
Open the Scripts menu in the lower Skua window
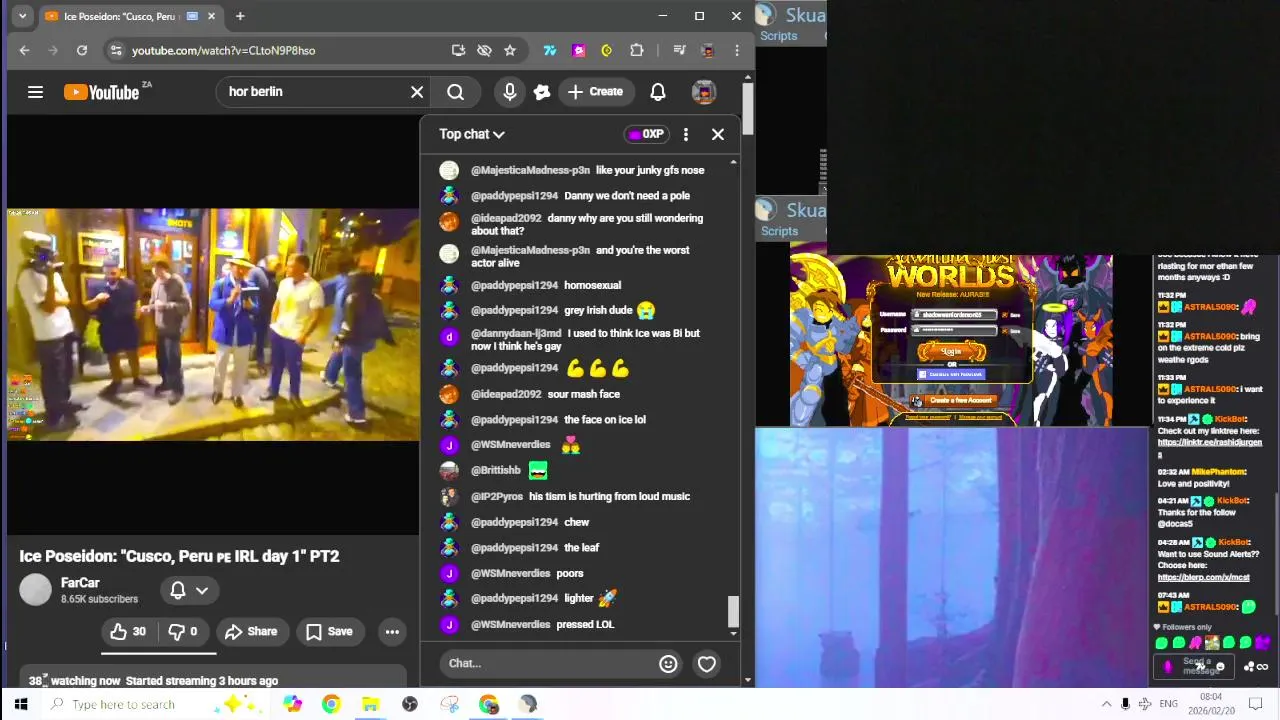pyautogui.click(x=778, y=231)
